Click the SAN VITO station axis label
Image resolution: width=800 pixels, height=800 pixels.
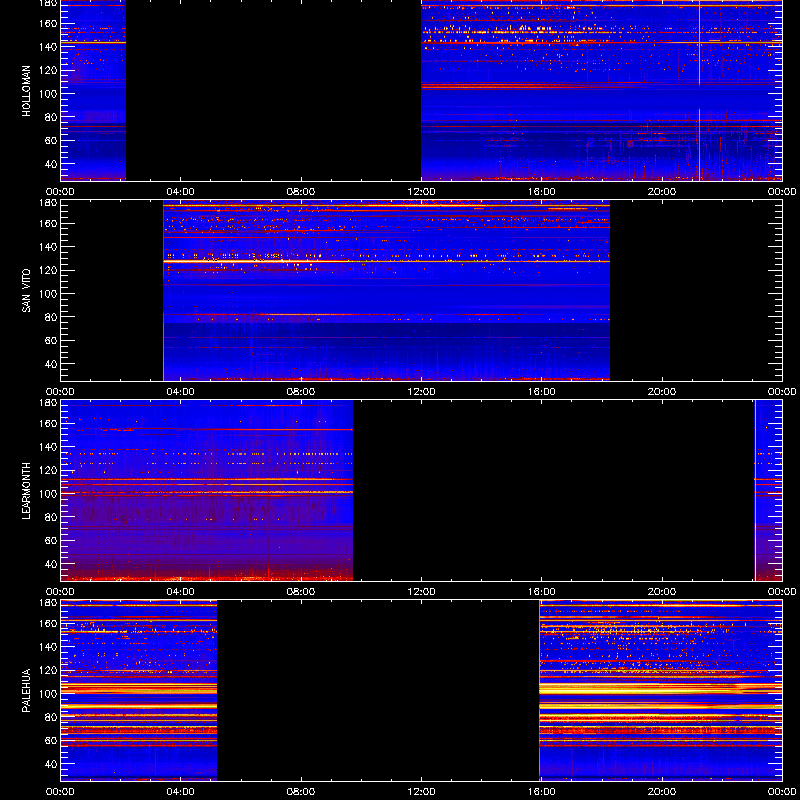(x=26, y=291)
